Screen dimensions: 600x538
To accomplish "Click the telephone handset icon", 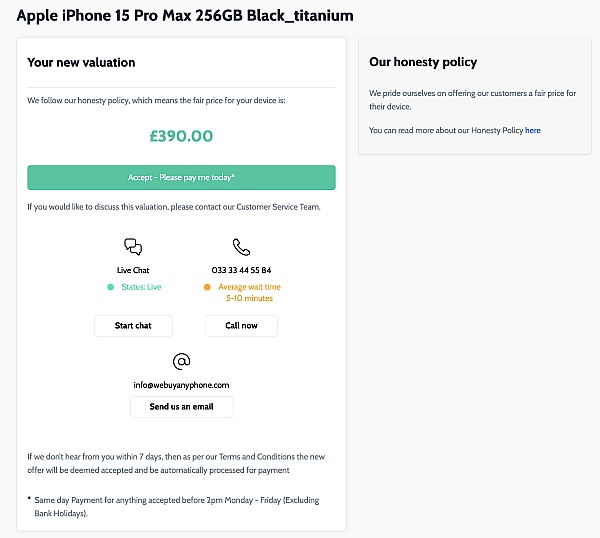I will pos(241,247).
